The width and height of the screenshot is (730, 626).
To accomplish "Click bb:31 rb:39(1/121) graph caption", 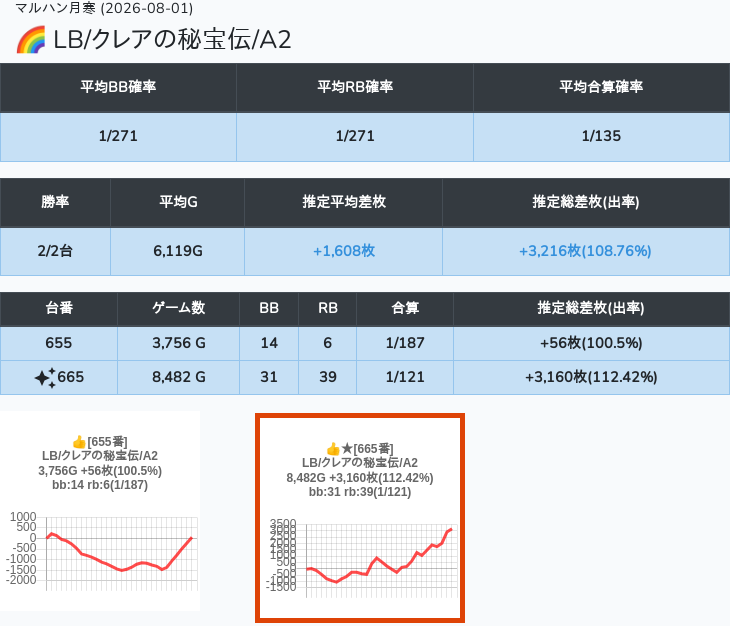I will [x=360, y=492].
